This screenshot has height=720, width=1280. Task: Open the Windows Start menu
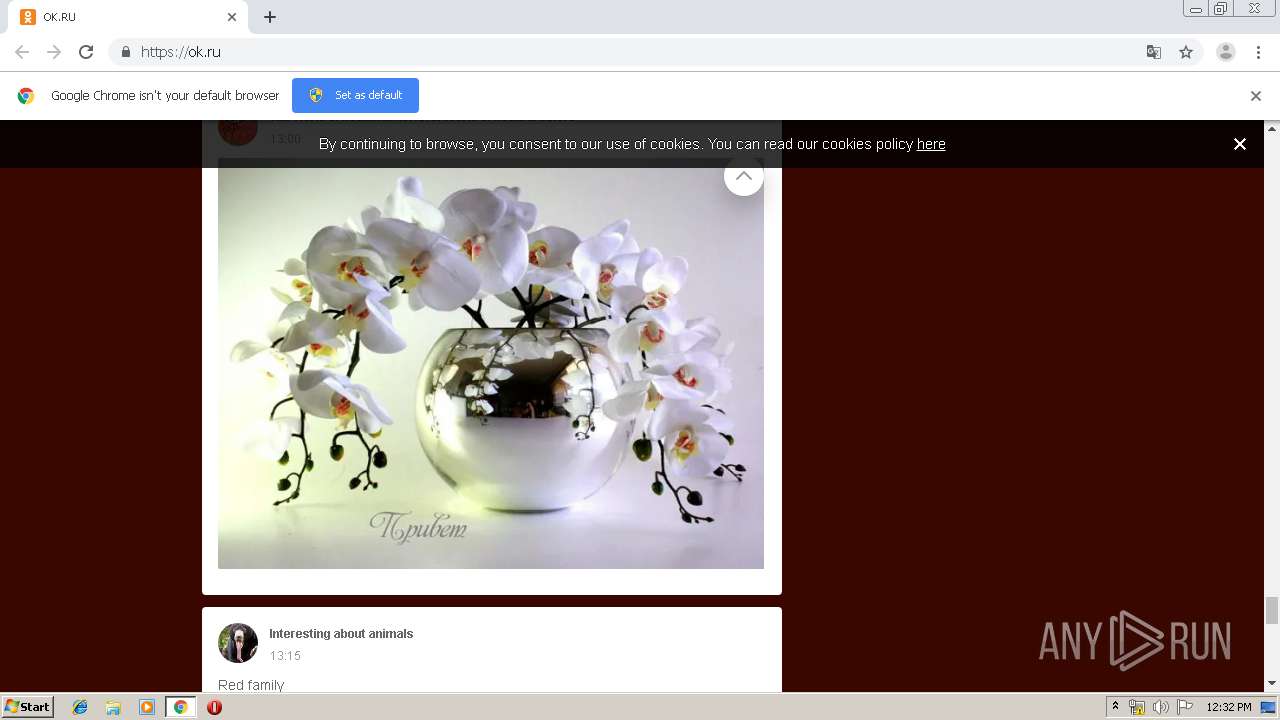[27, 707]
